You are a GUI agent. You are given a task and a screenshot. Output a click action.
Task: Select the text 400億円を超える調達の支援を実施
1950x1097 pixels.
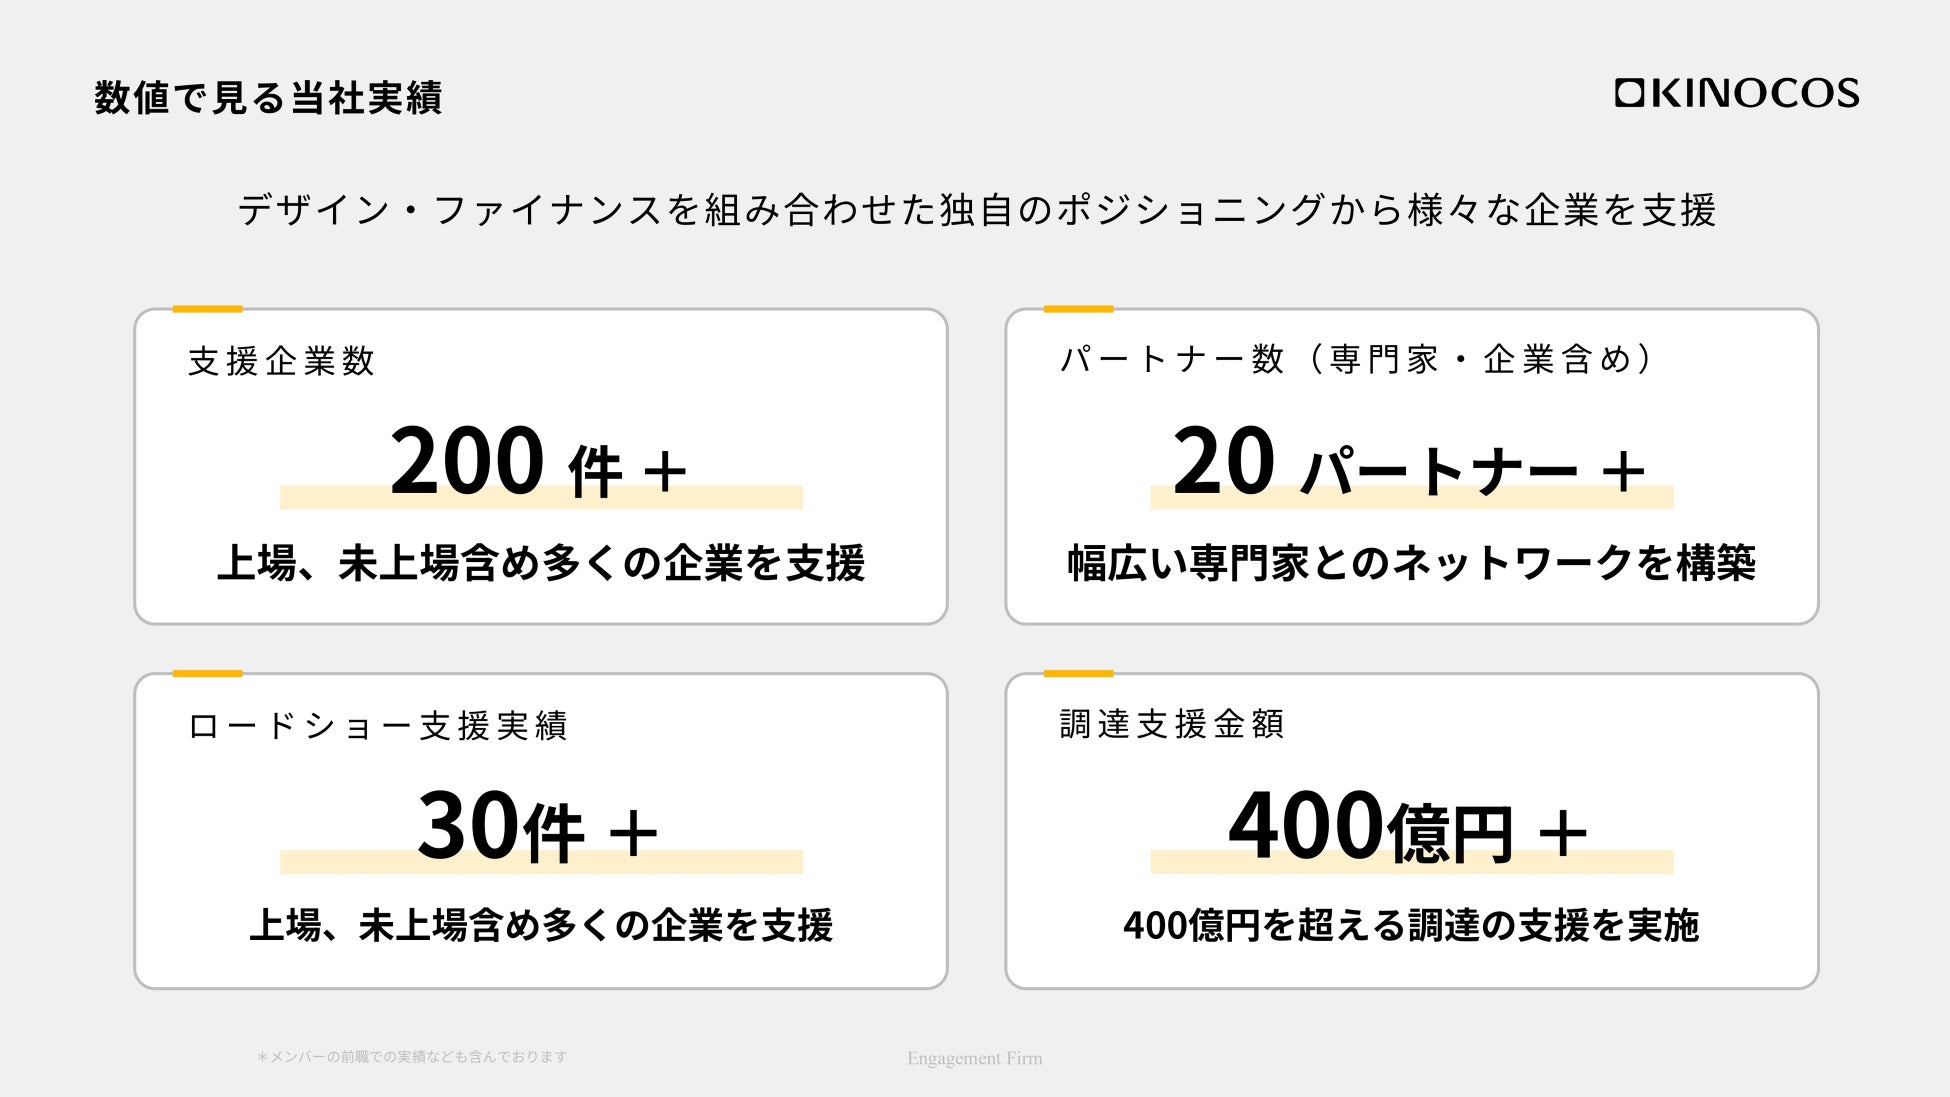tap(1411, 926)
